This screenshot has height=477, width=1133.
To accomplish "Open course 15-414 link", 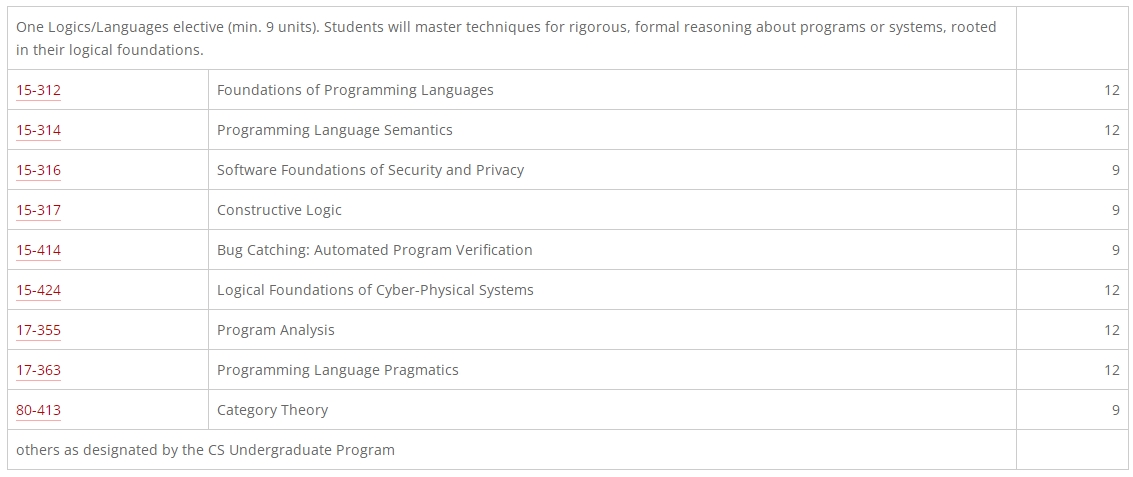I will 38,250.
